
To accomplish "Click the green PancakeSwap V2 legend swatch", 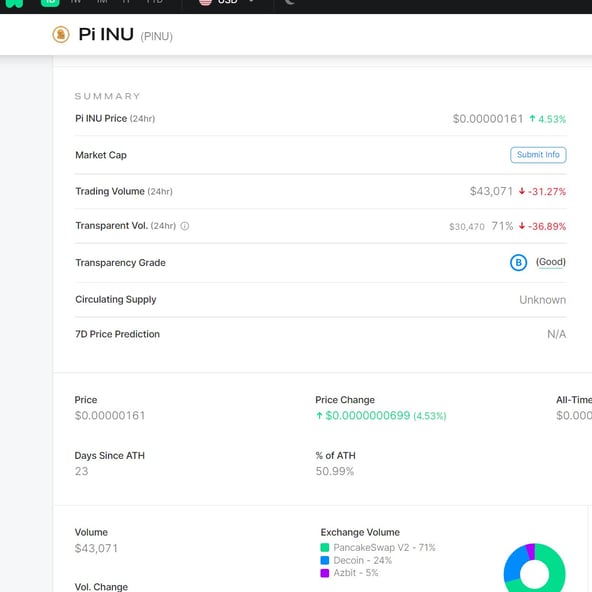I will tap(325, 547).
